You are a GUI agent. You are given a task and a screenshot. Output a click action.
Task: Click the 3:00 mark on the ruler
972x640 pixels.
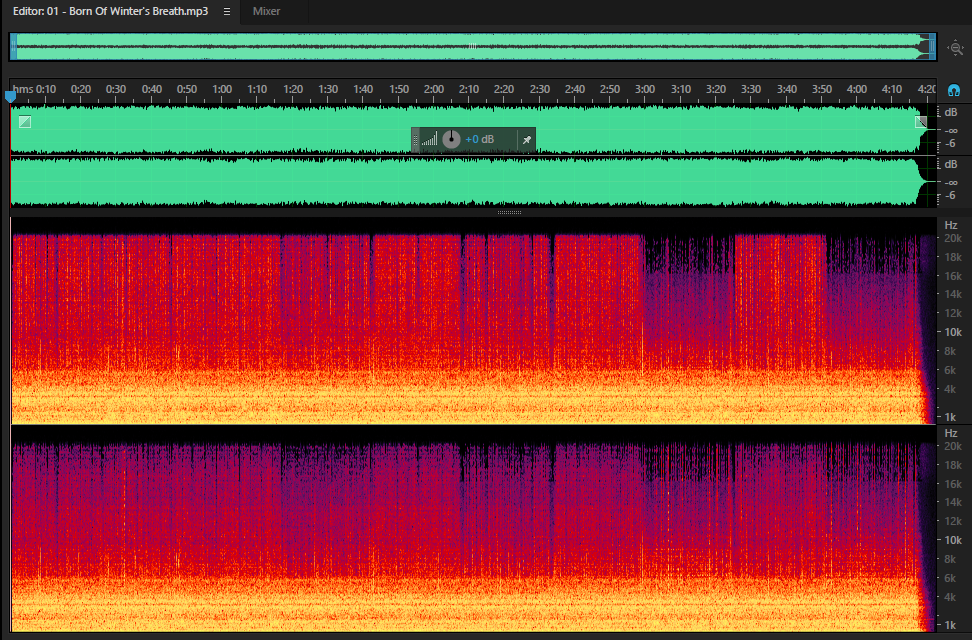(645, 89)
